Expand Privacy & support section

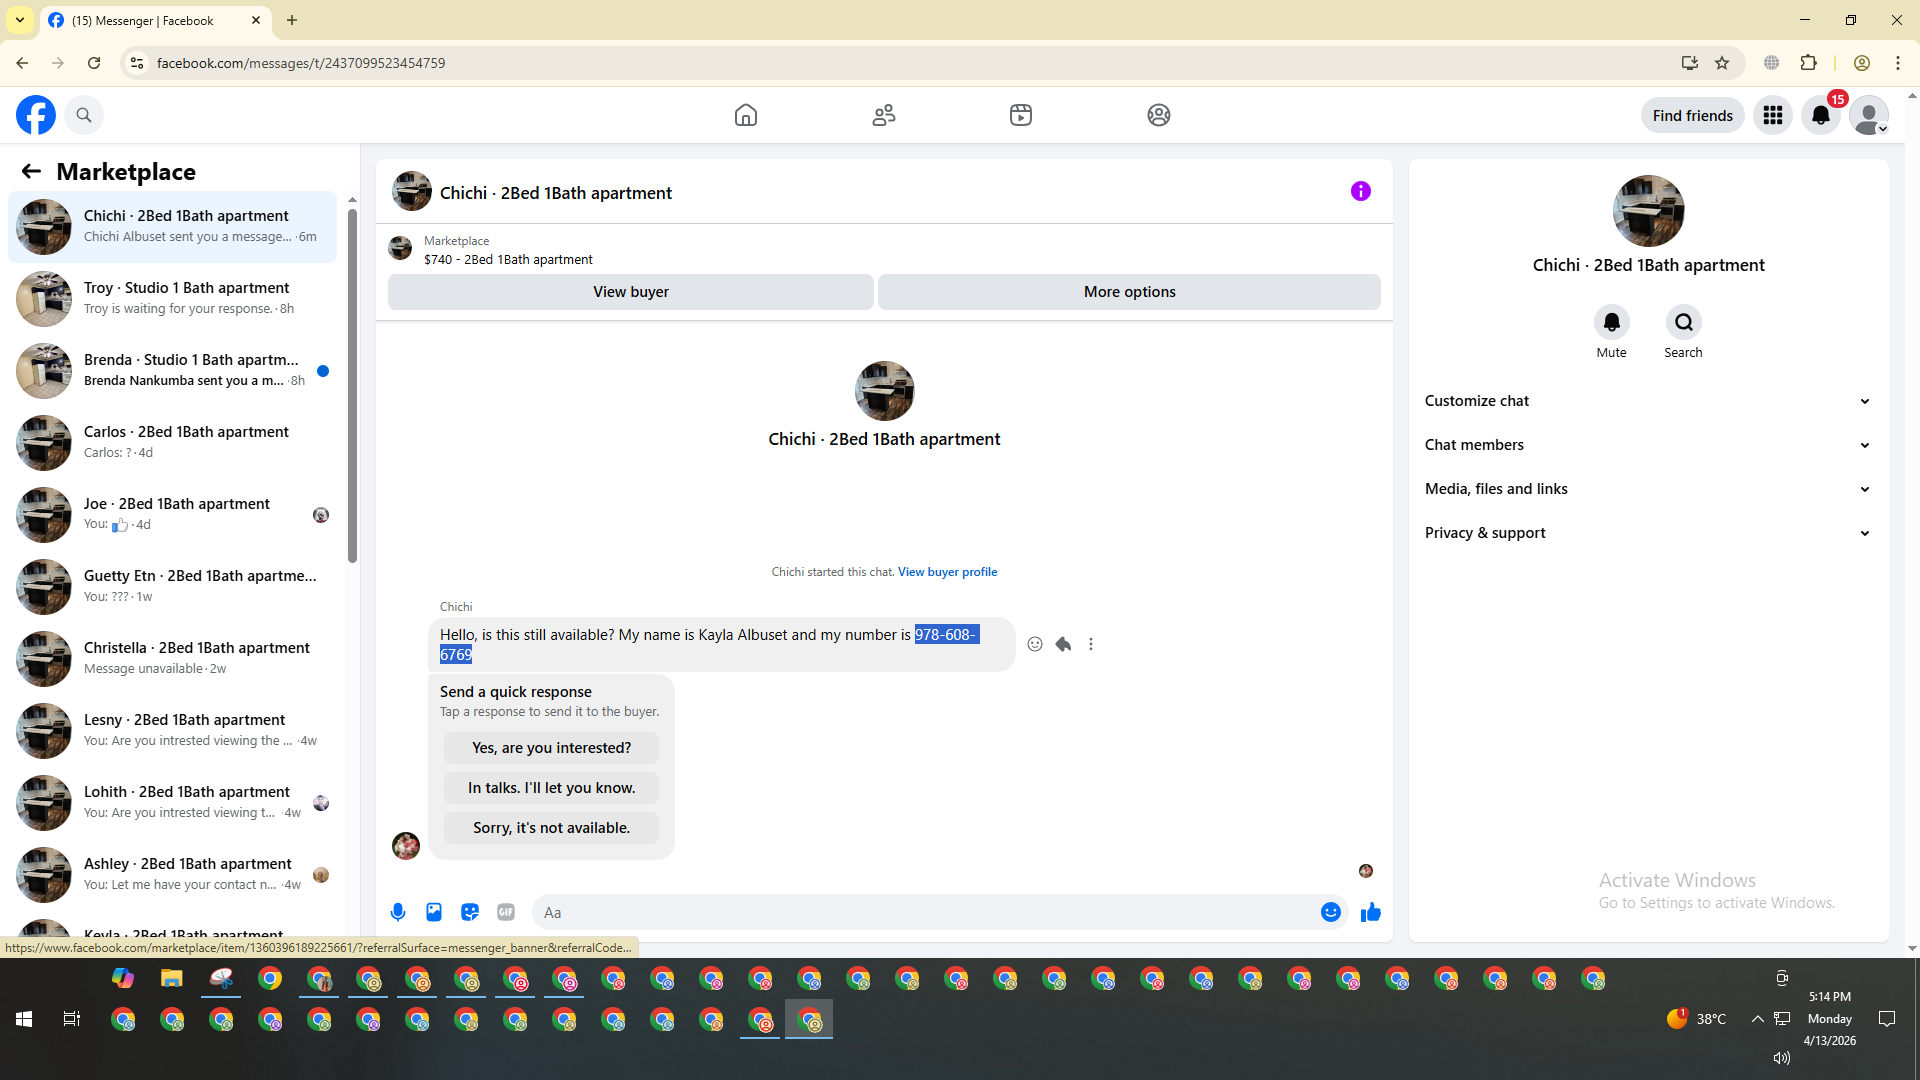pos(1648,533)
